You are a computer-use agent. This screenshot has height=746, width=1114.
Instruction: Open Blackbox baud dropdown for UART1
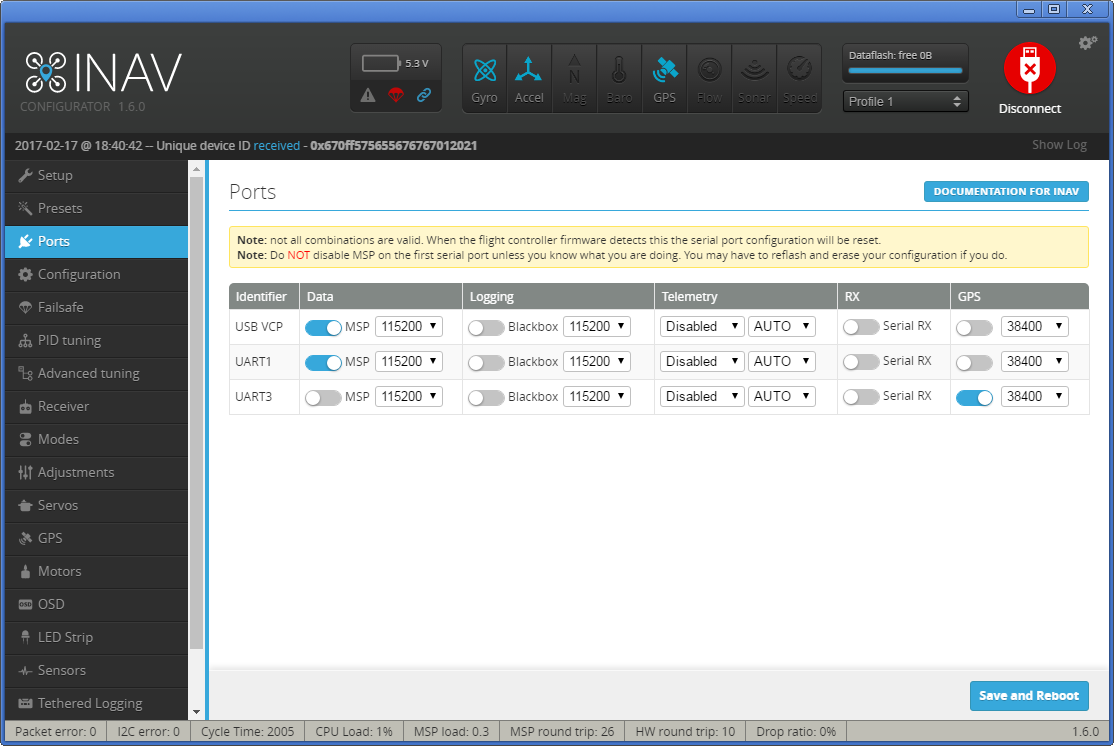[597, 361]
